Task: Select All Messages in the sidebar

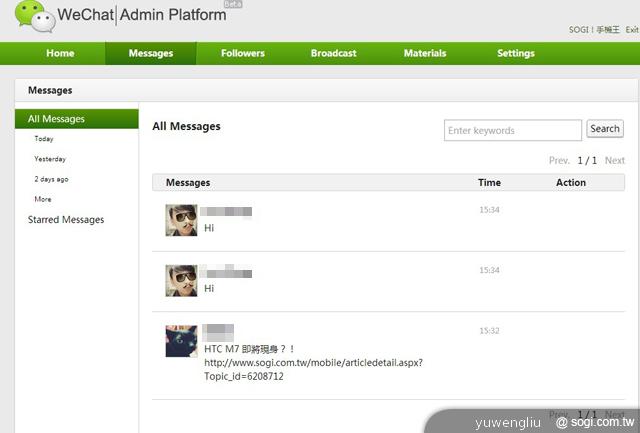Action: [77, 119]
